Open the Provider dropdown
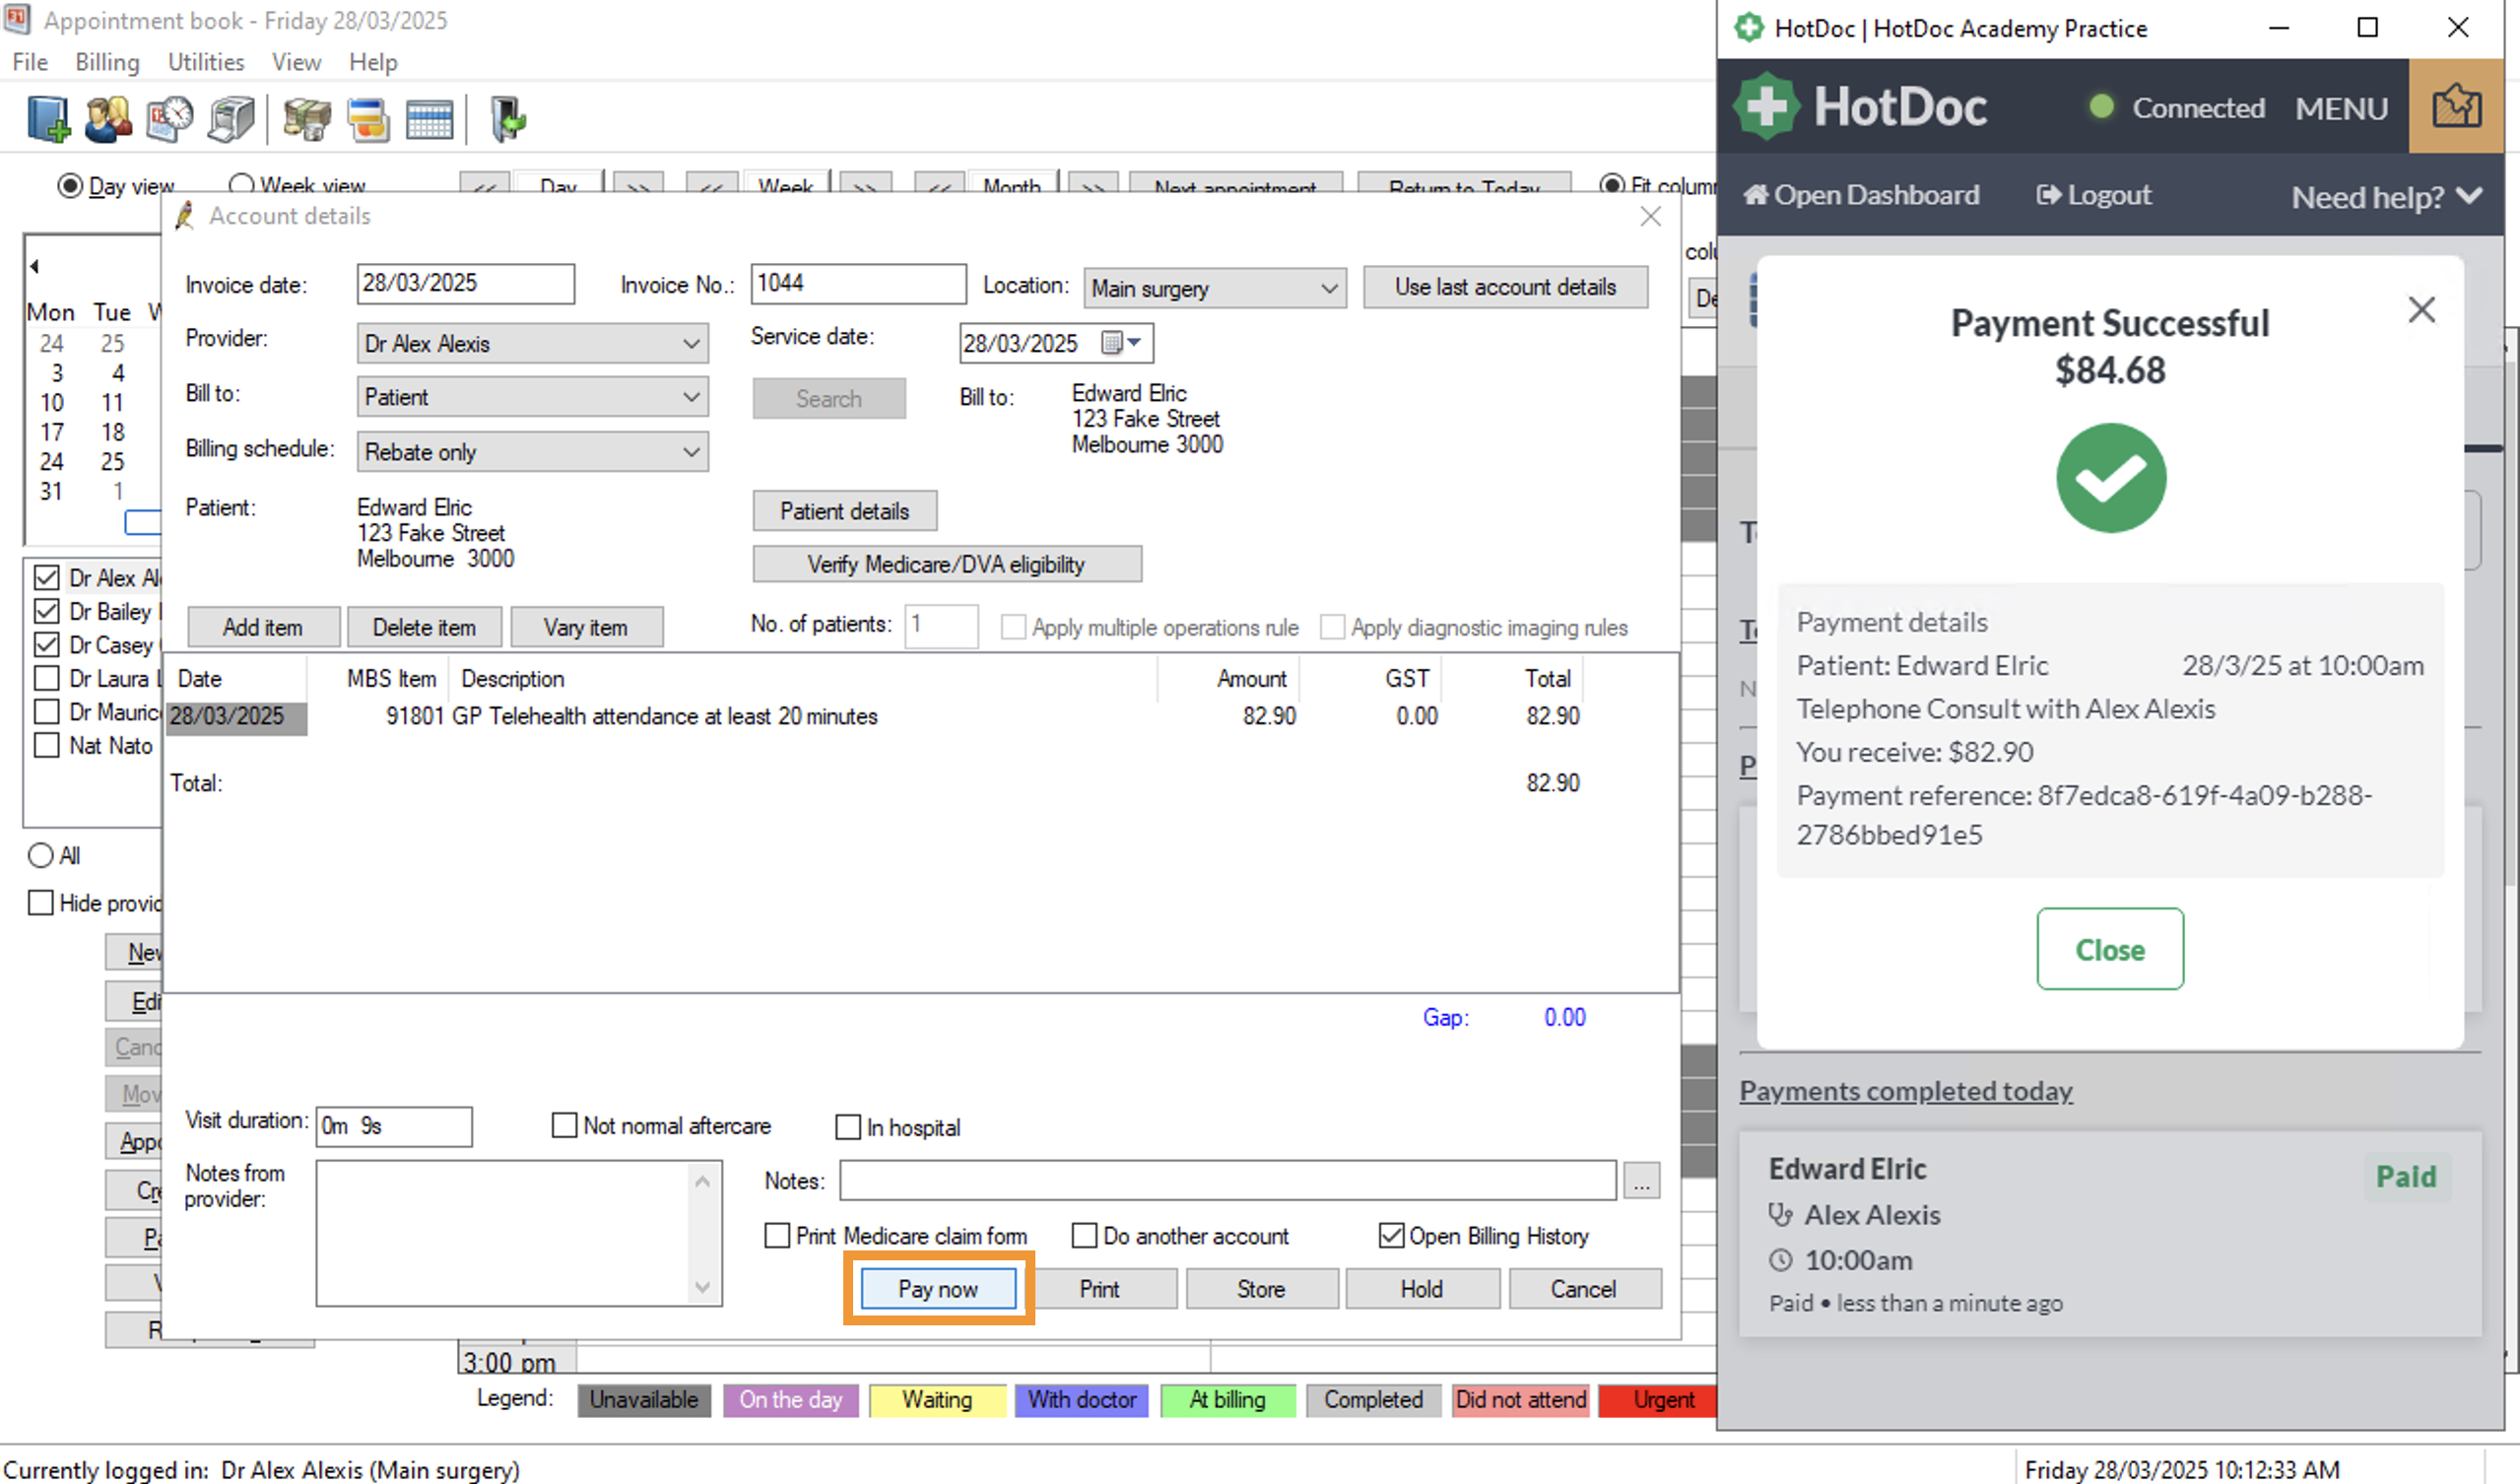 coord(532,343)
